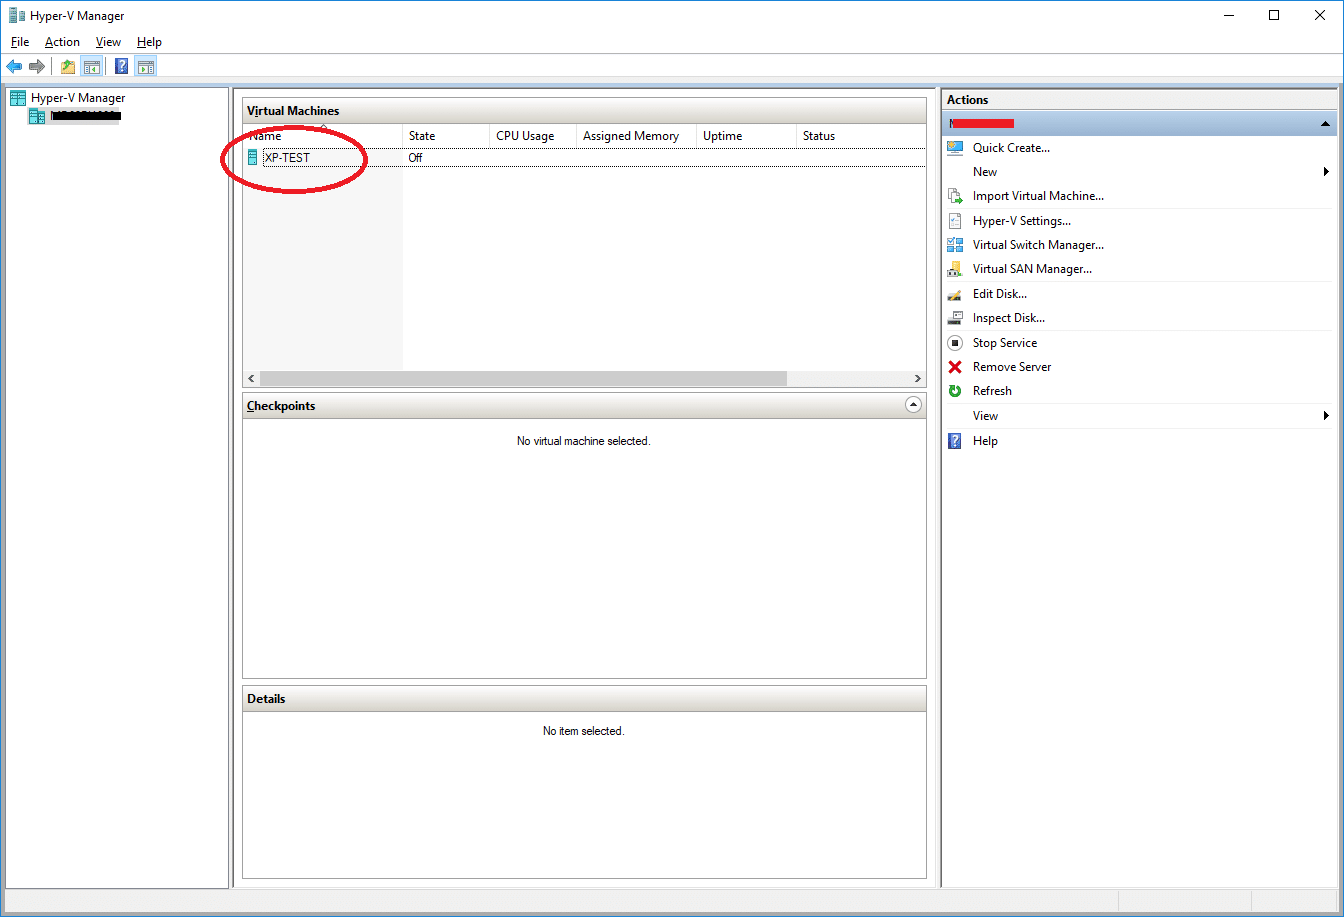Sort by CPU Usage column header
The image size is (1344, 917).
pyautogui.click(x=533, y=136)
